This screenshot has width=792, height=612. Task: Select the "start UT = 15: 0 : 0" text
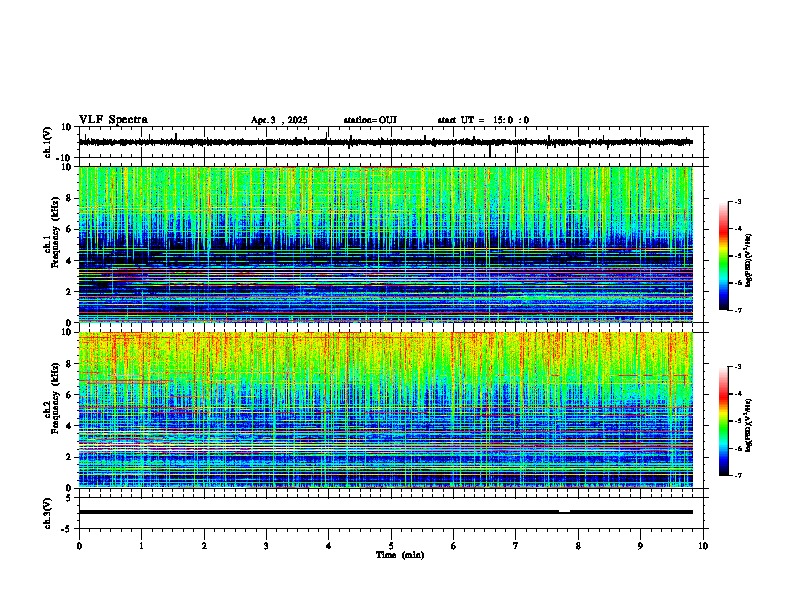[x=483, y=120]
